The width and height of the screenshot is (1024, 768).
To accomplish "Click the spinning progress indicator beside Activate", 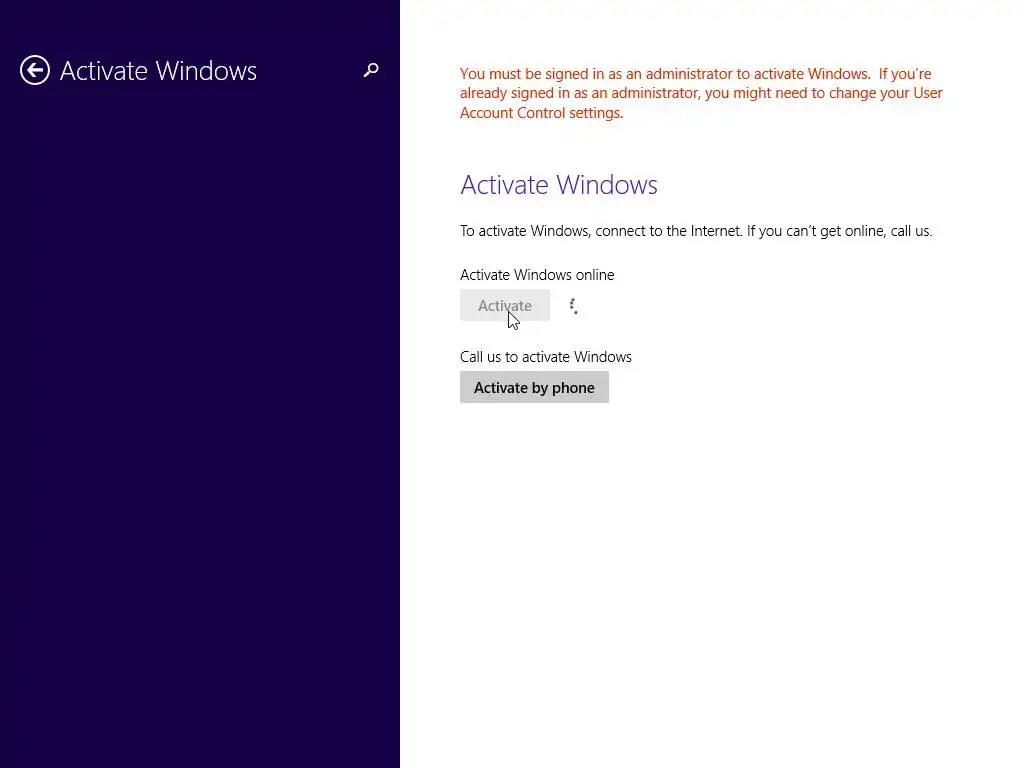I will [x=573, y=306].
